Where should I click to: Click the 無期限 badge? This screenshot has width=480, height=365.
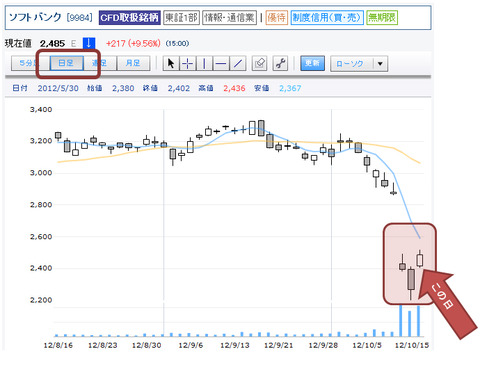pyautogui.click(x=382, y=17)
